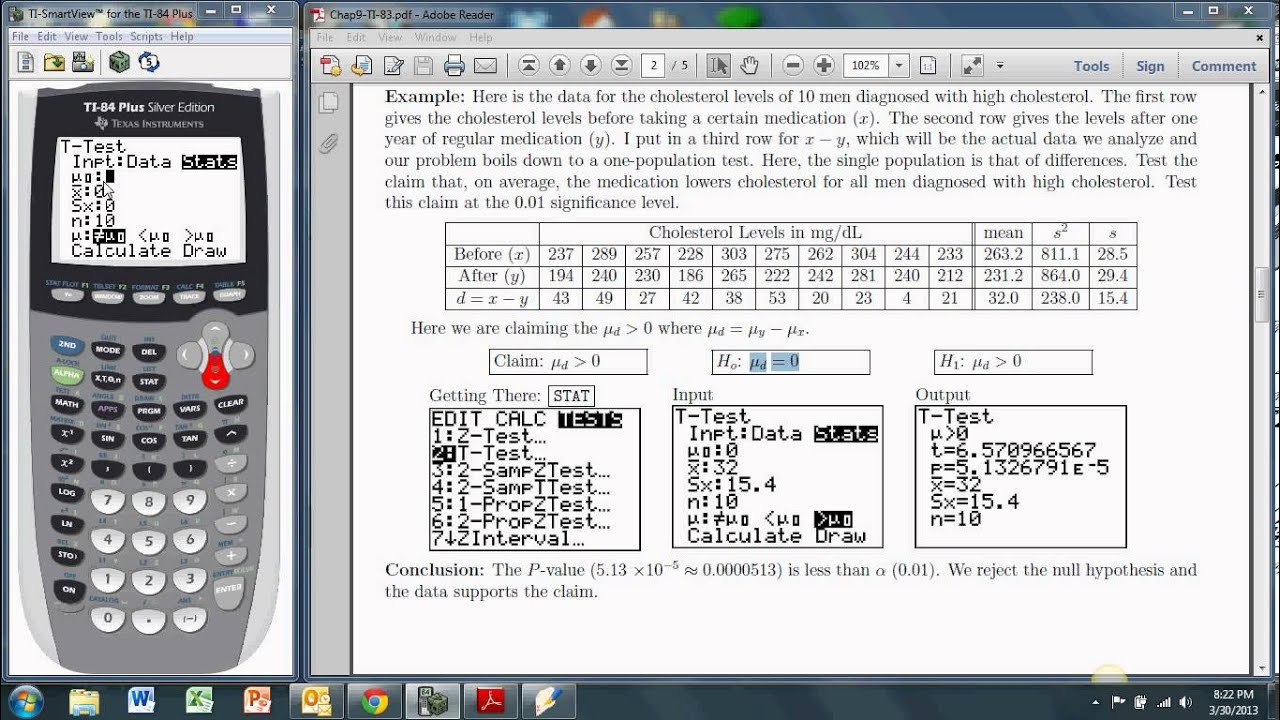Open Microsoft Word from the taskbar
The width and height of the screenshot is (1280, 720).
tap(140, 699)
